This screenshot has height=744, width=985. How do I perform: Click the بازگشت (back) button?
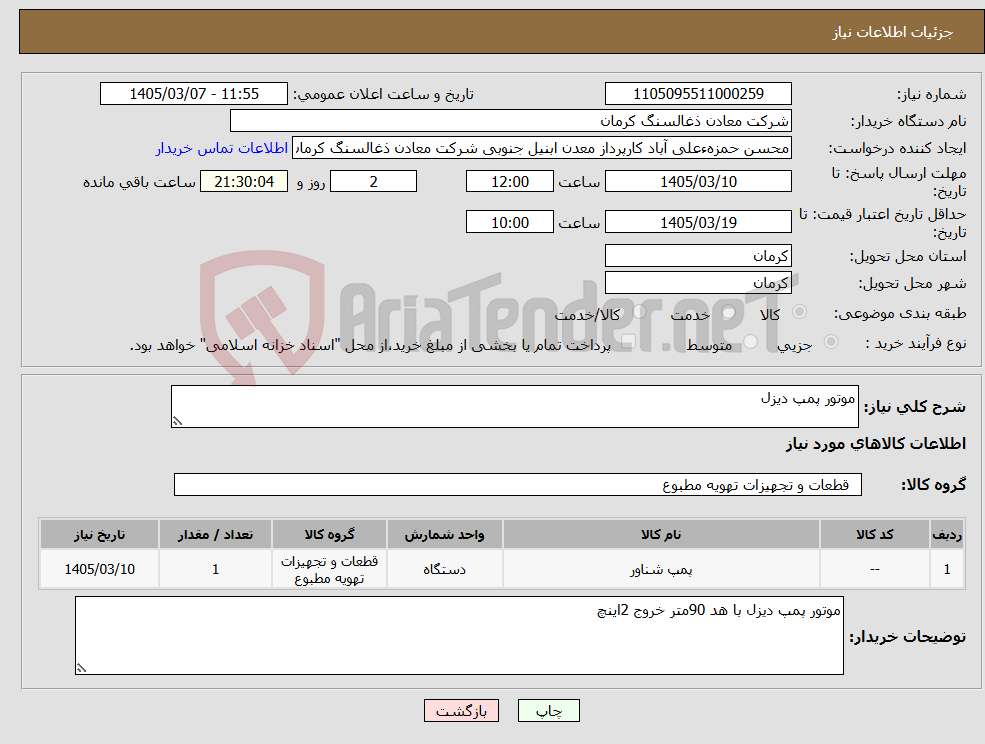point(461,711)
